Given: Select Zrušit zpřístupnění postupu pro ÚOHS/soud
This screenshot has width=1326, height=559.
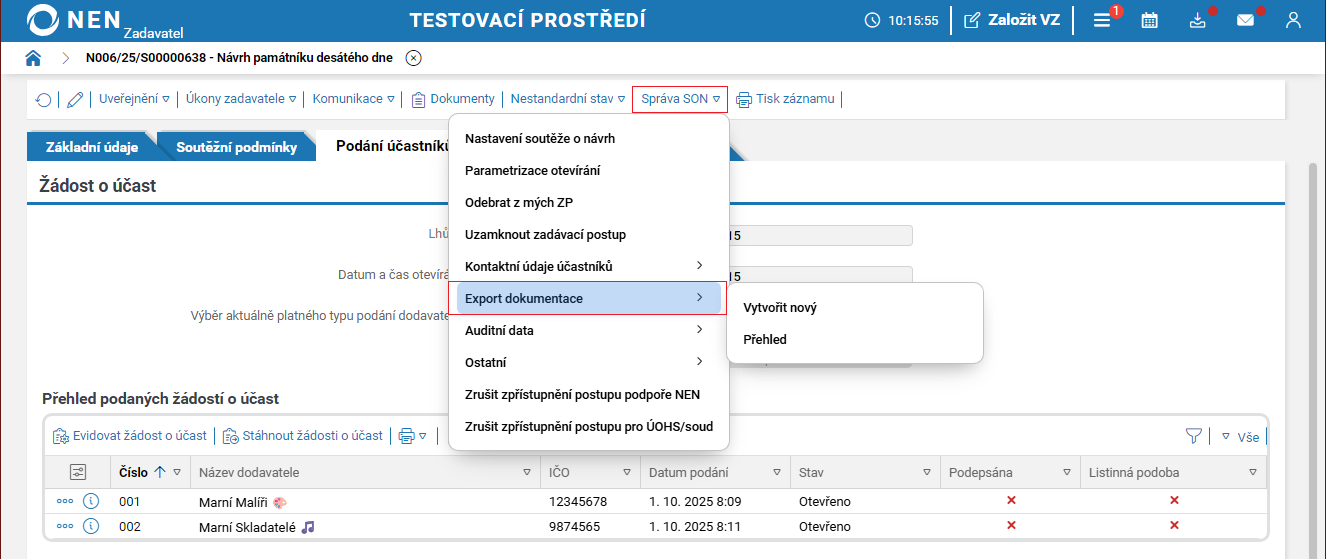Looking at the screenshot, I should [589, 426].
